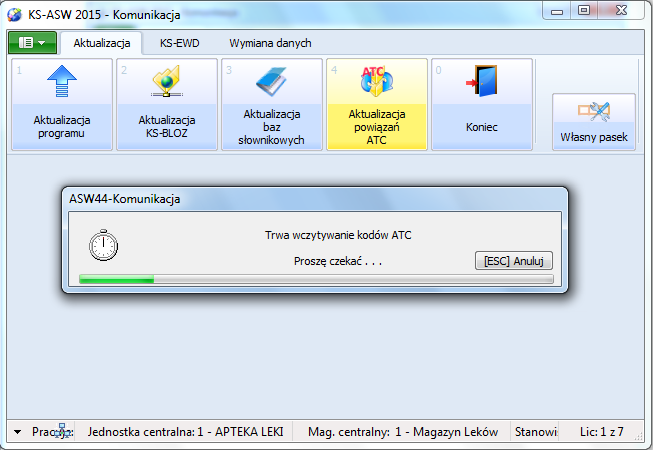Click the 'Stanowi' status bar entry
The width and height of the screenshot is (653, 450).
click(536, 432)
